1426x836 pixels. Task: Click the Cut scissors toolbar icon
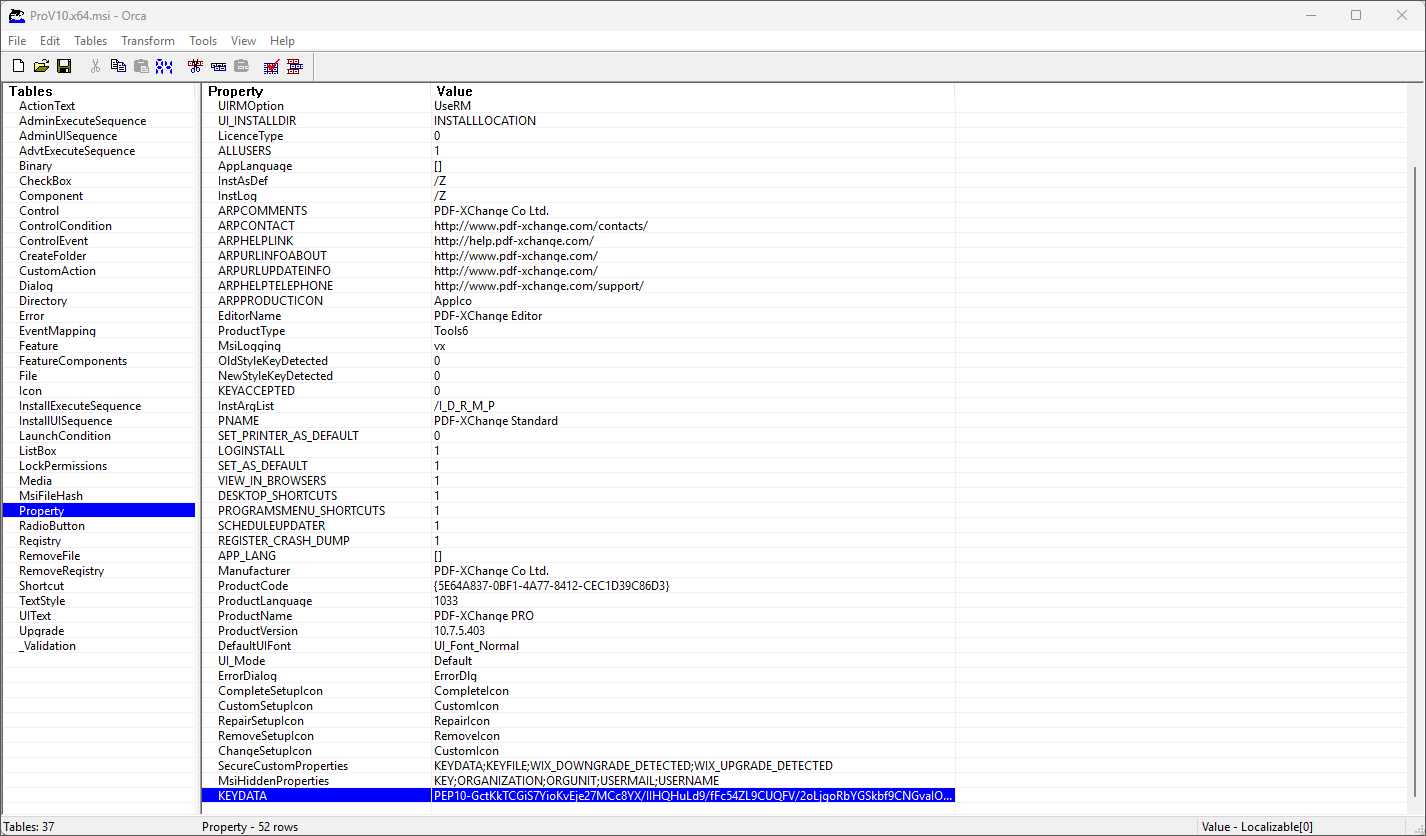(x=95, y=67)
